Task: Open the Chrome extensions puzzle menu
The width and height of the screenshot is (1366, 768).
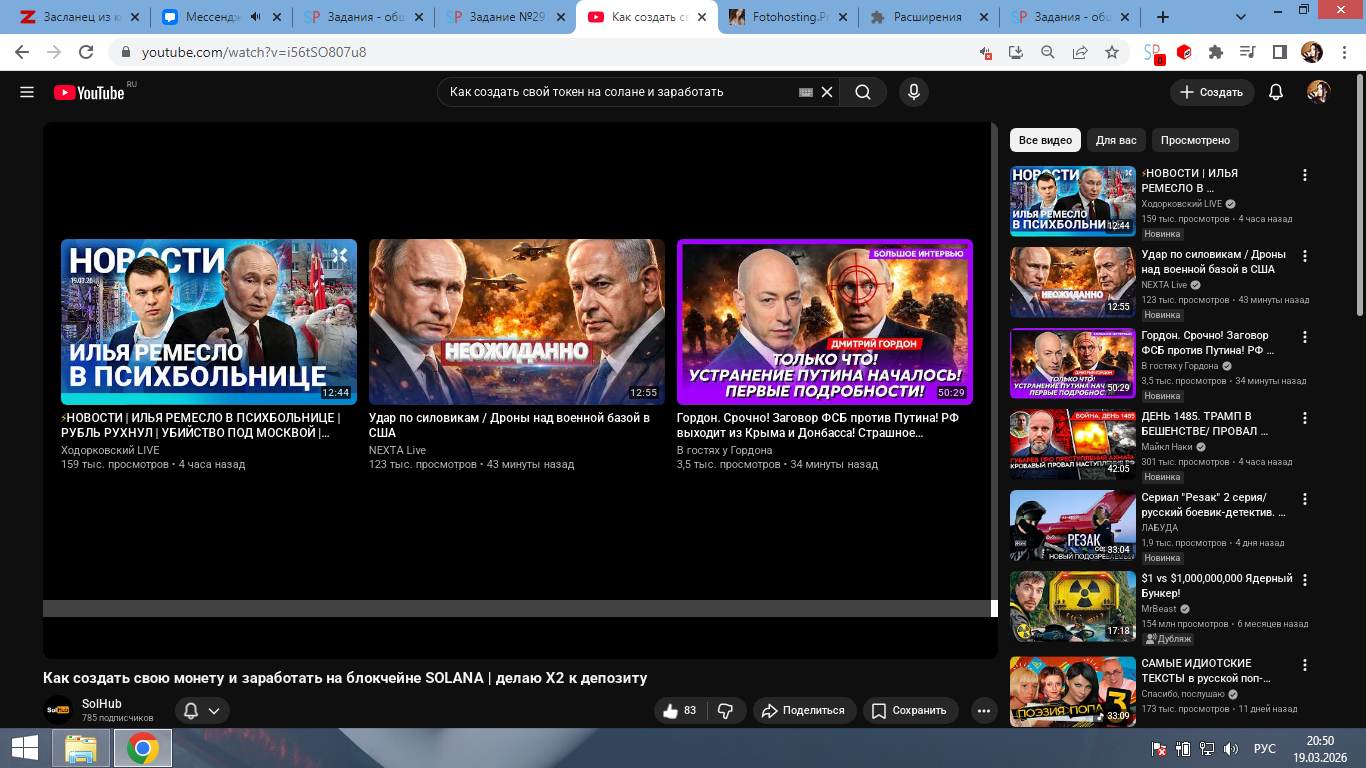Action: [x=1216, y=52]
